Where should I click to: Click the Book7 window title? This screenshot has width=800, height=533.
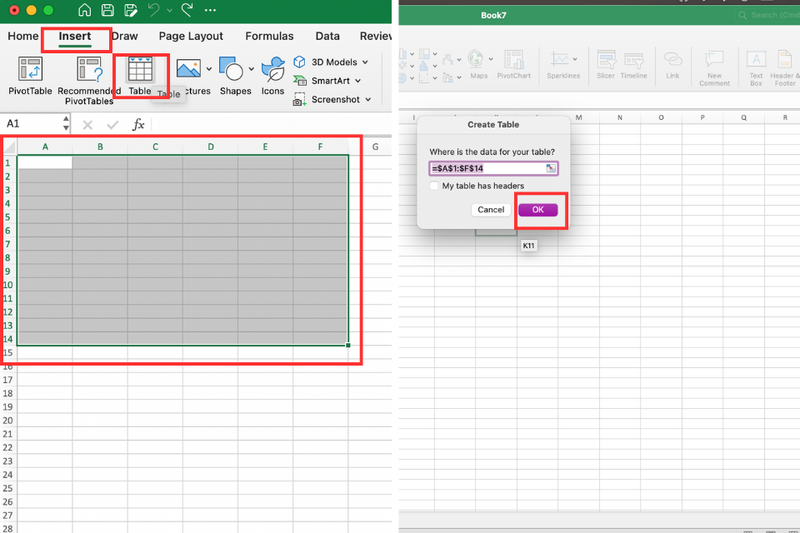tap(493, 15)
